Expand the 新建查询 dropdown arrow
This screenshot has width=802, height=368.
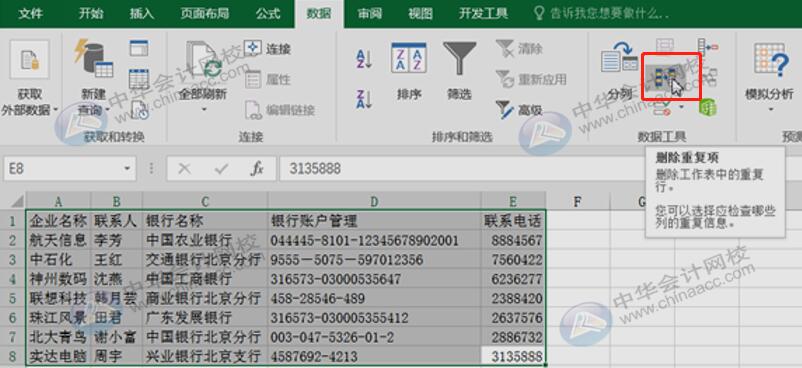click(x=107, y=110)
